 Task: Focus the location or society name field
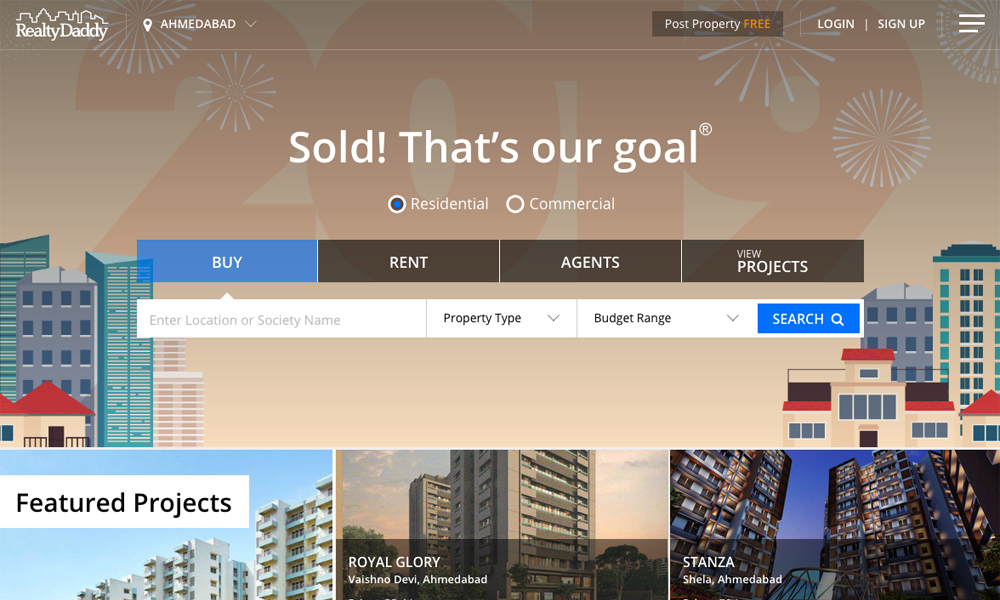[x=281, y=319]
